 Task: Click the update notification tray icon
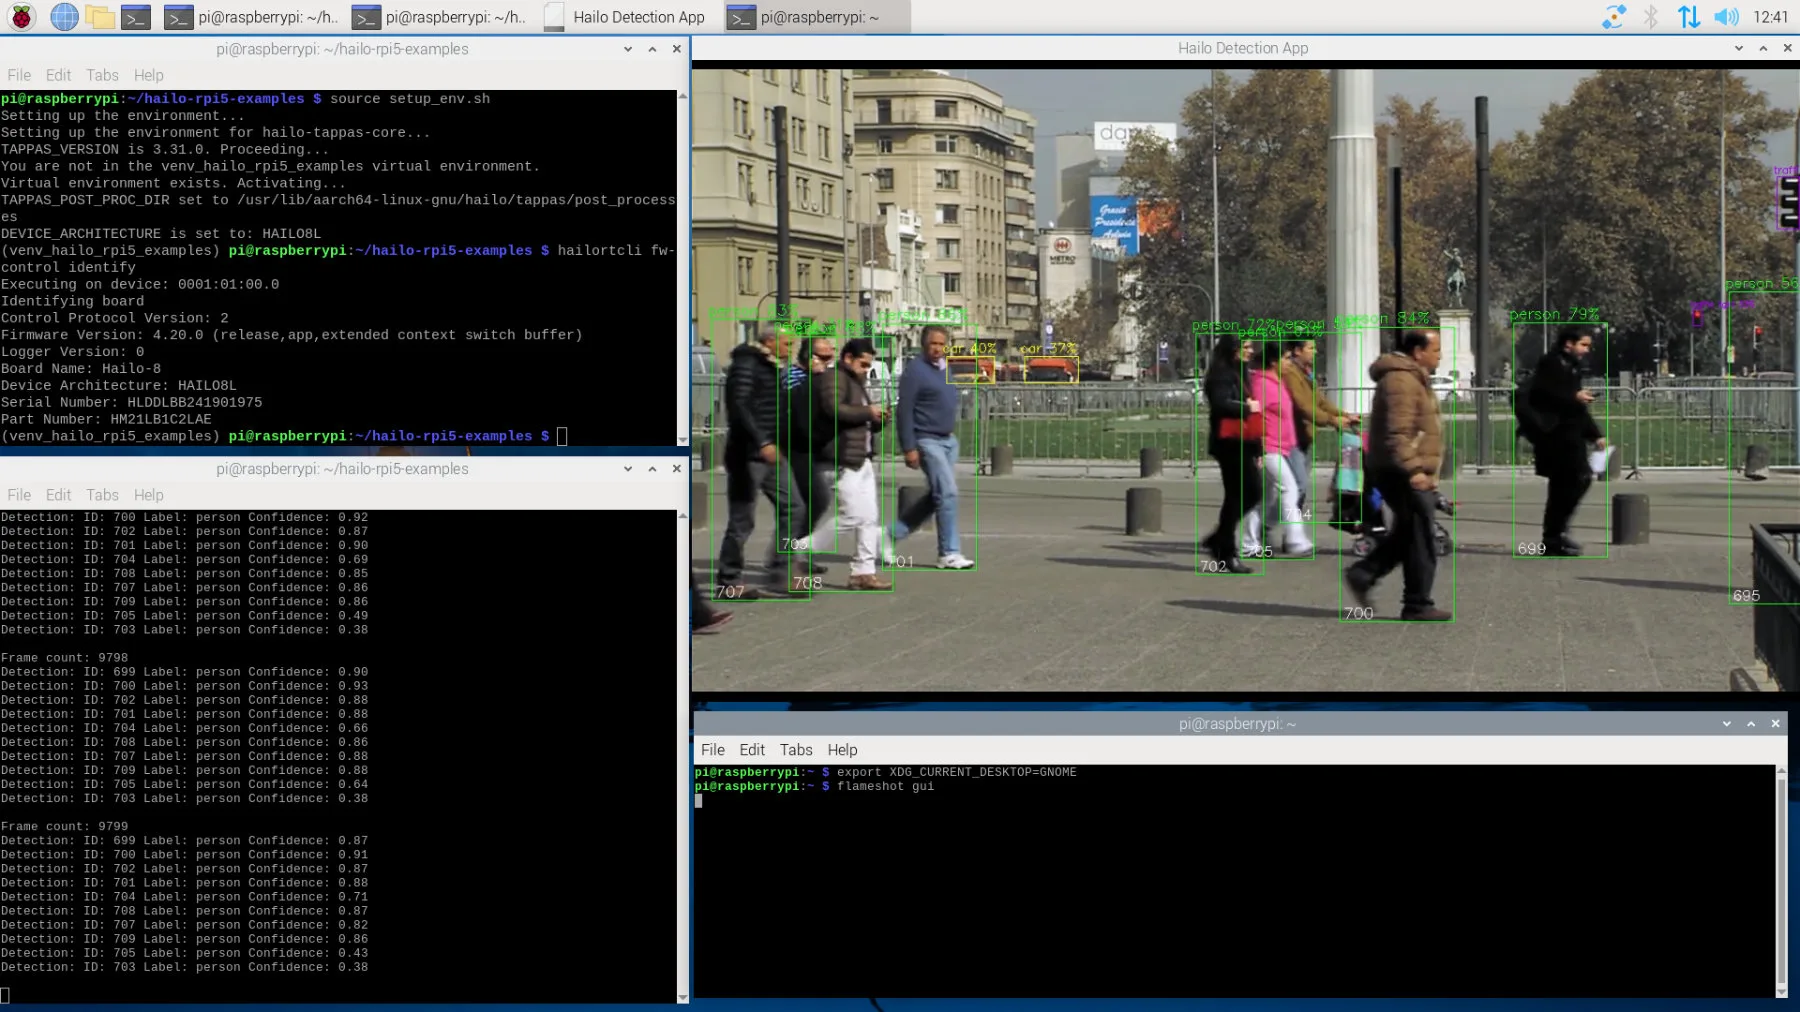(x=1613, y=17)
